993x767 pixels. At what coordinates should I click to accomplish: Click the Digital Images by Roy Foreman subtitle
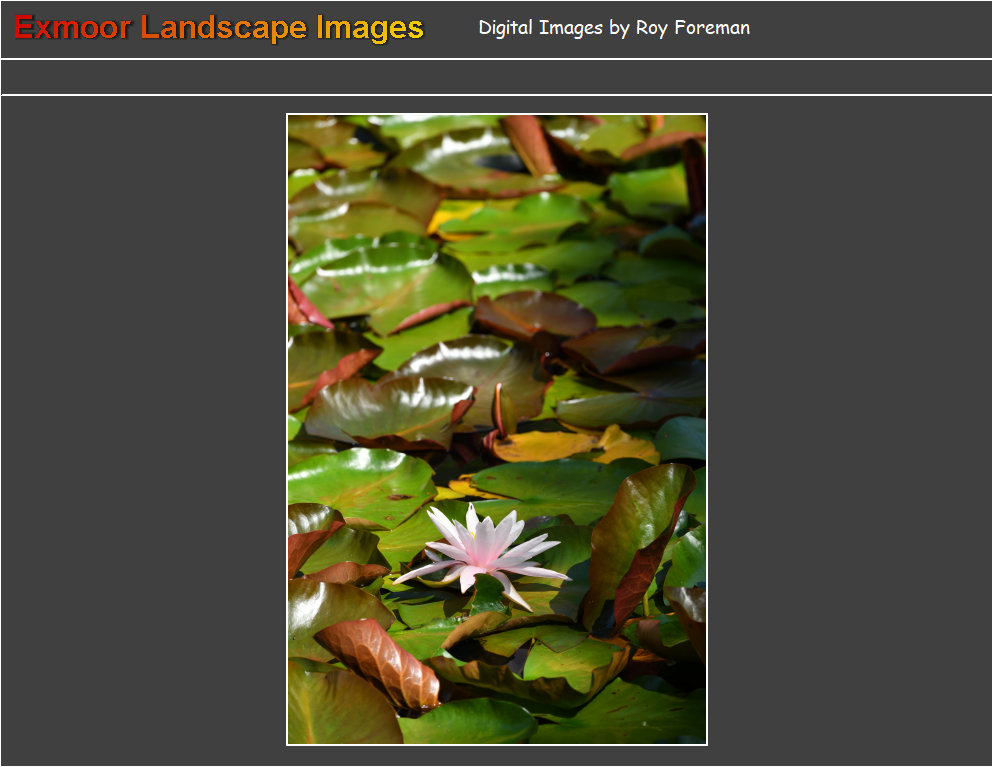[613, 28]
